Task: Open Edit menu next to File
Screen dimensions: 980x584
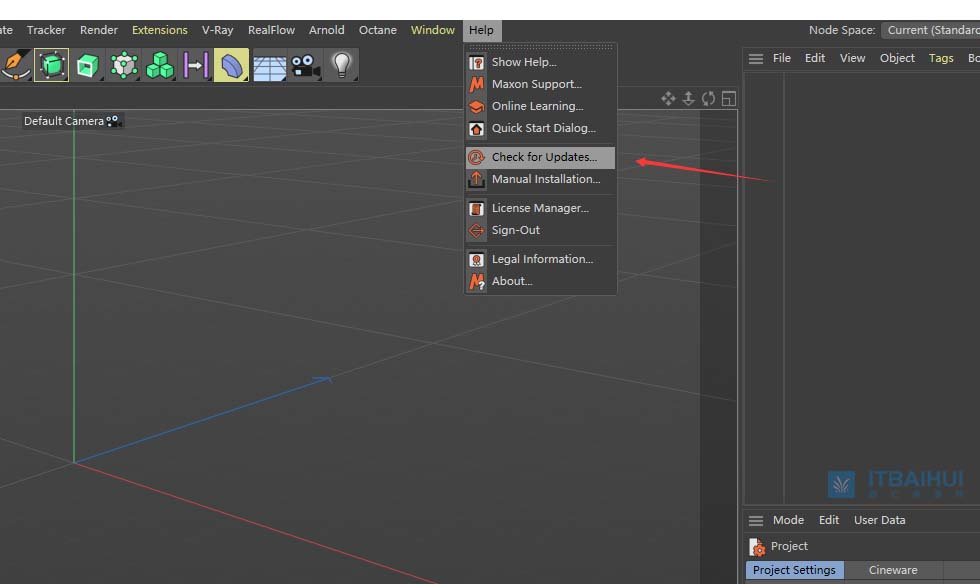Action: [x=815, y=58]
